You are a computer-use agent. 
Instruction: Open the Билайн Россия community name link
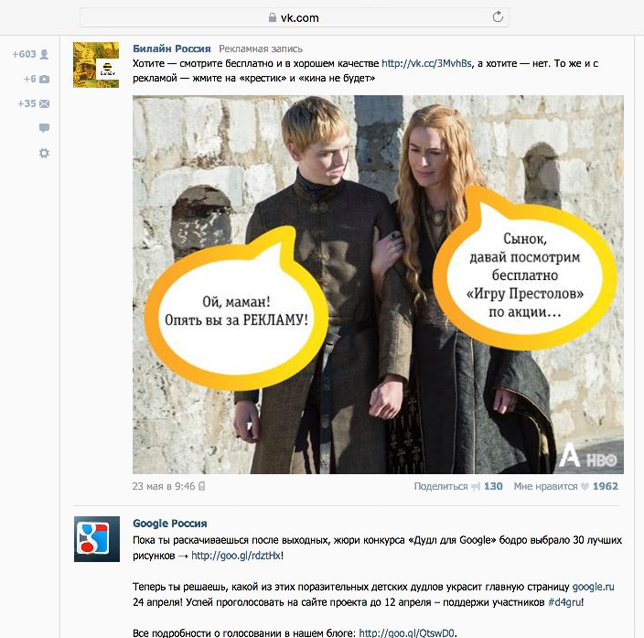[x=172, y=49]
